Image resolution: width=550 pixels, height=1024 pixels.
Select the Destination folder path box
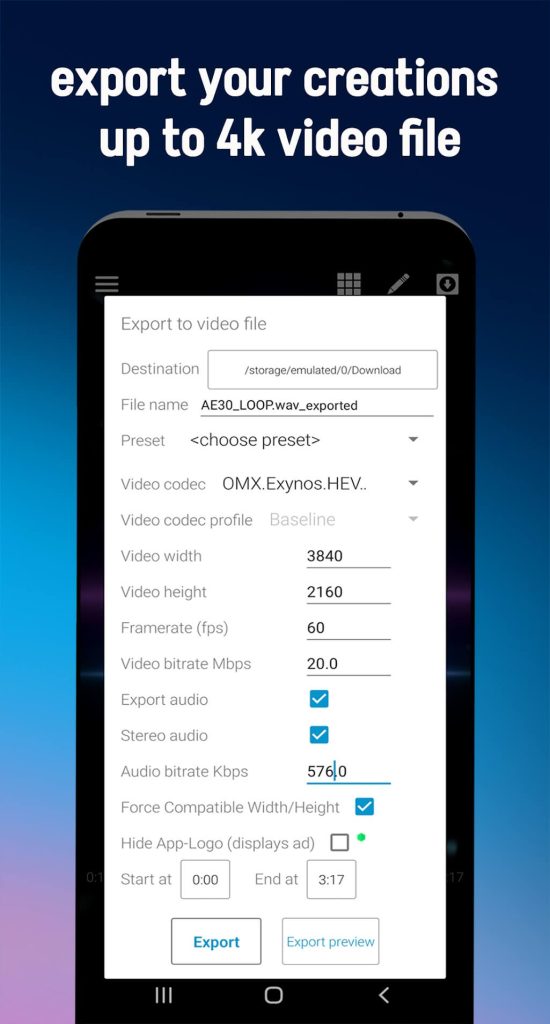pyautogui.click(x=323, y=370)
